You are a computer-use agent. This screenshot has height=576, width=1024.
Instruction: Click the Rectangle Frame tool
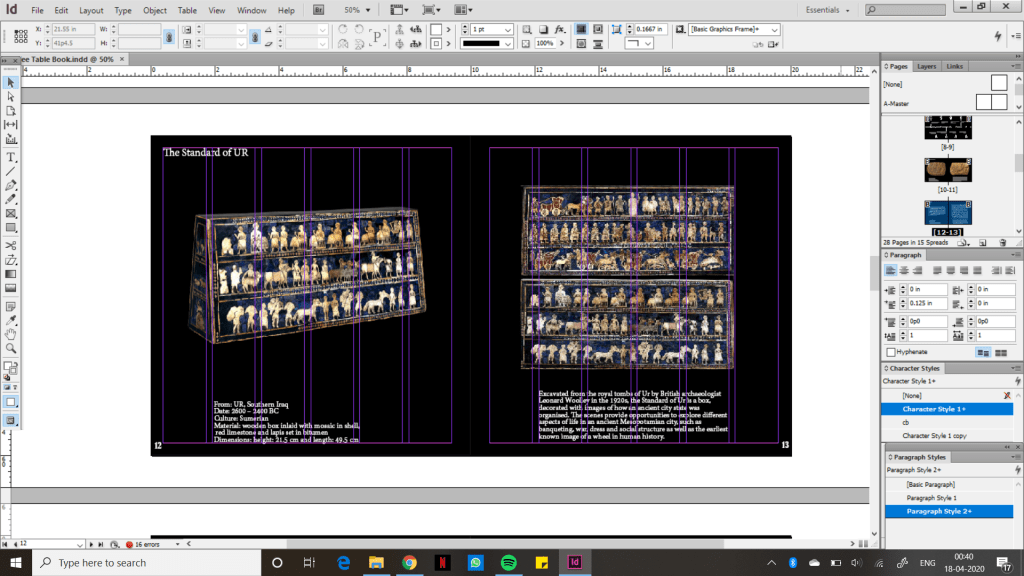tap(11, 214)
